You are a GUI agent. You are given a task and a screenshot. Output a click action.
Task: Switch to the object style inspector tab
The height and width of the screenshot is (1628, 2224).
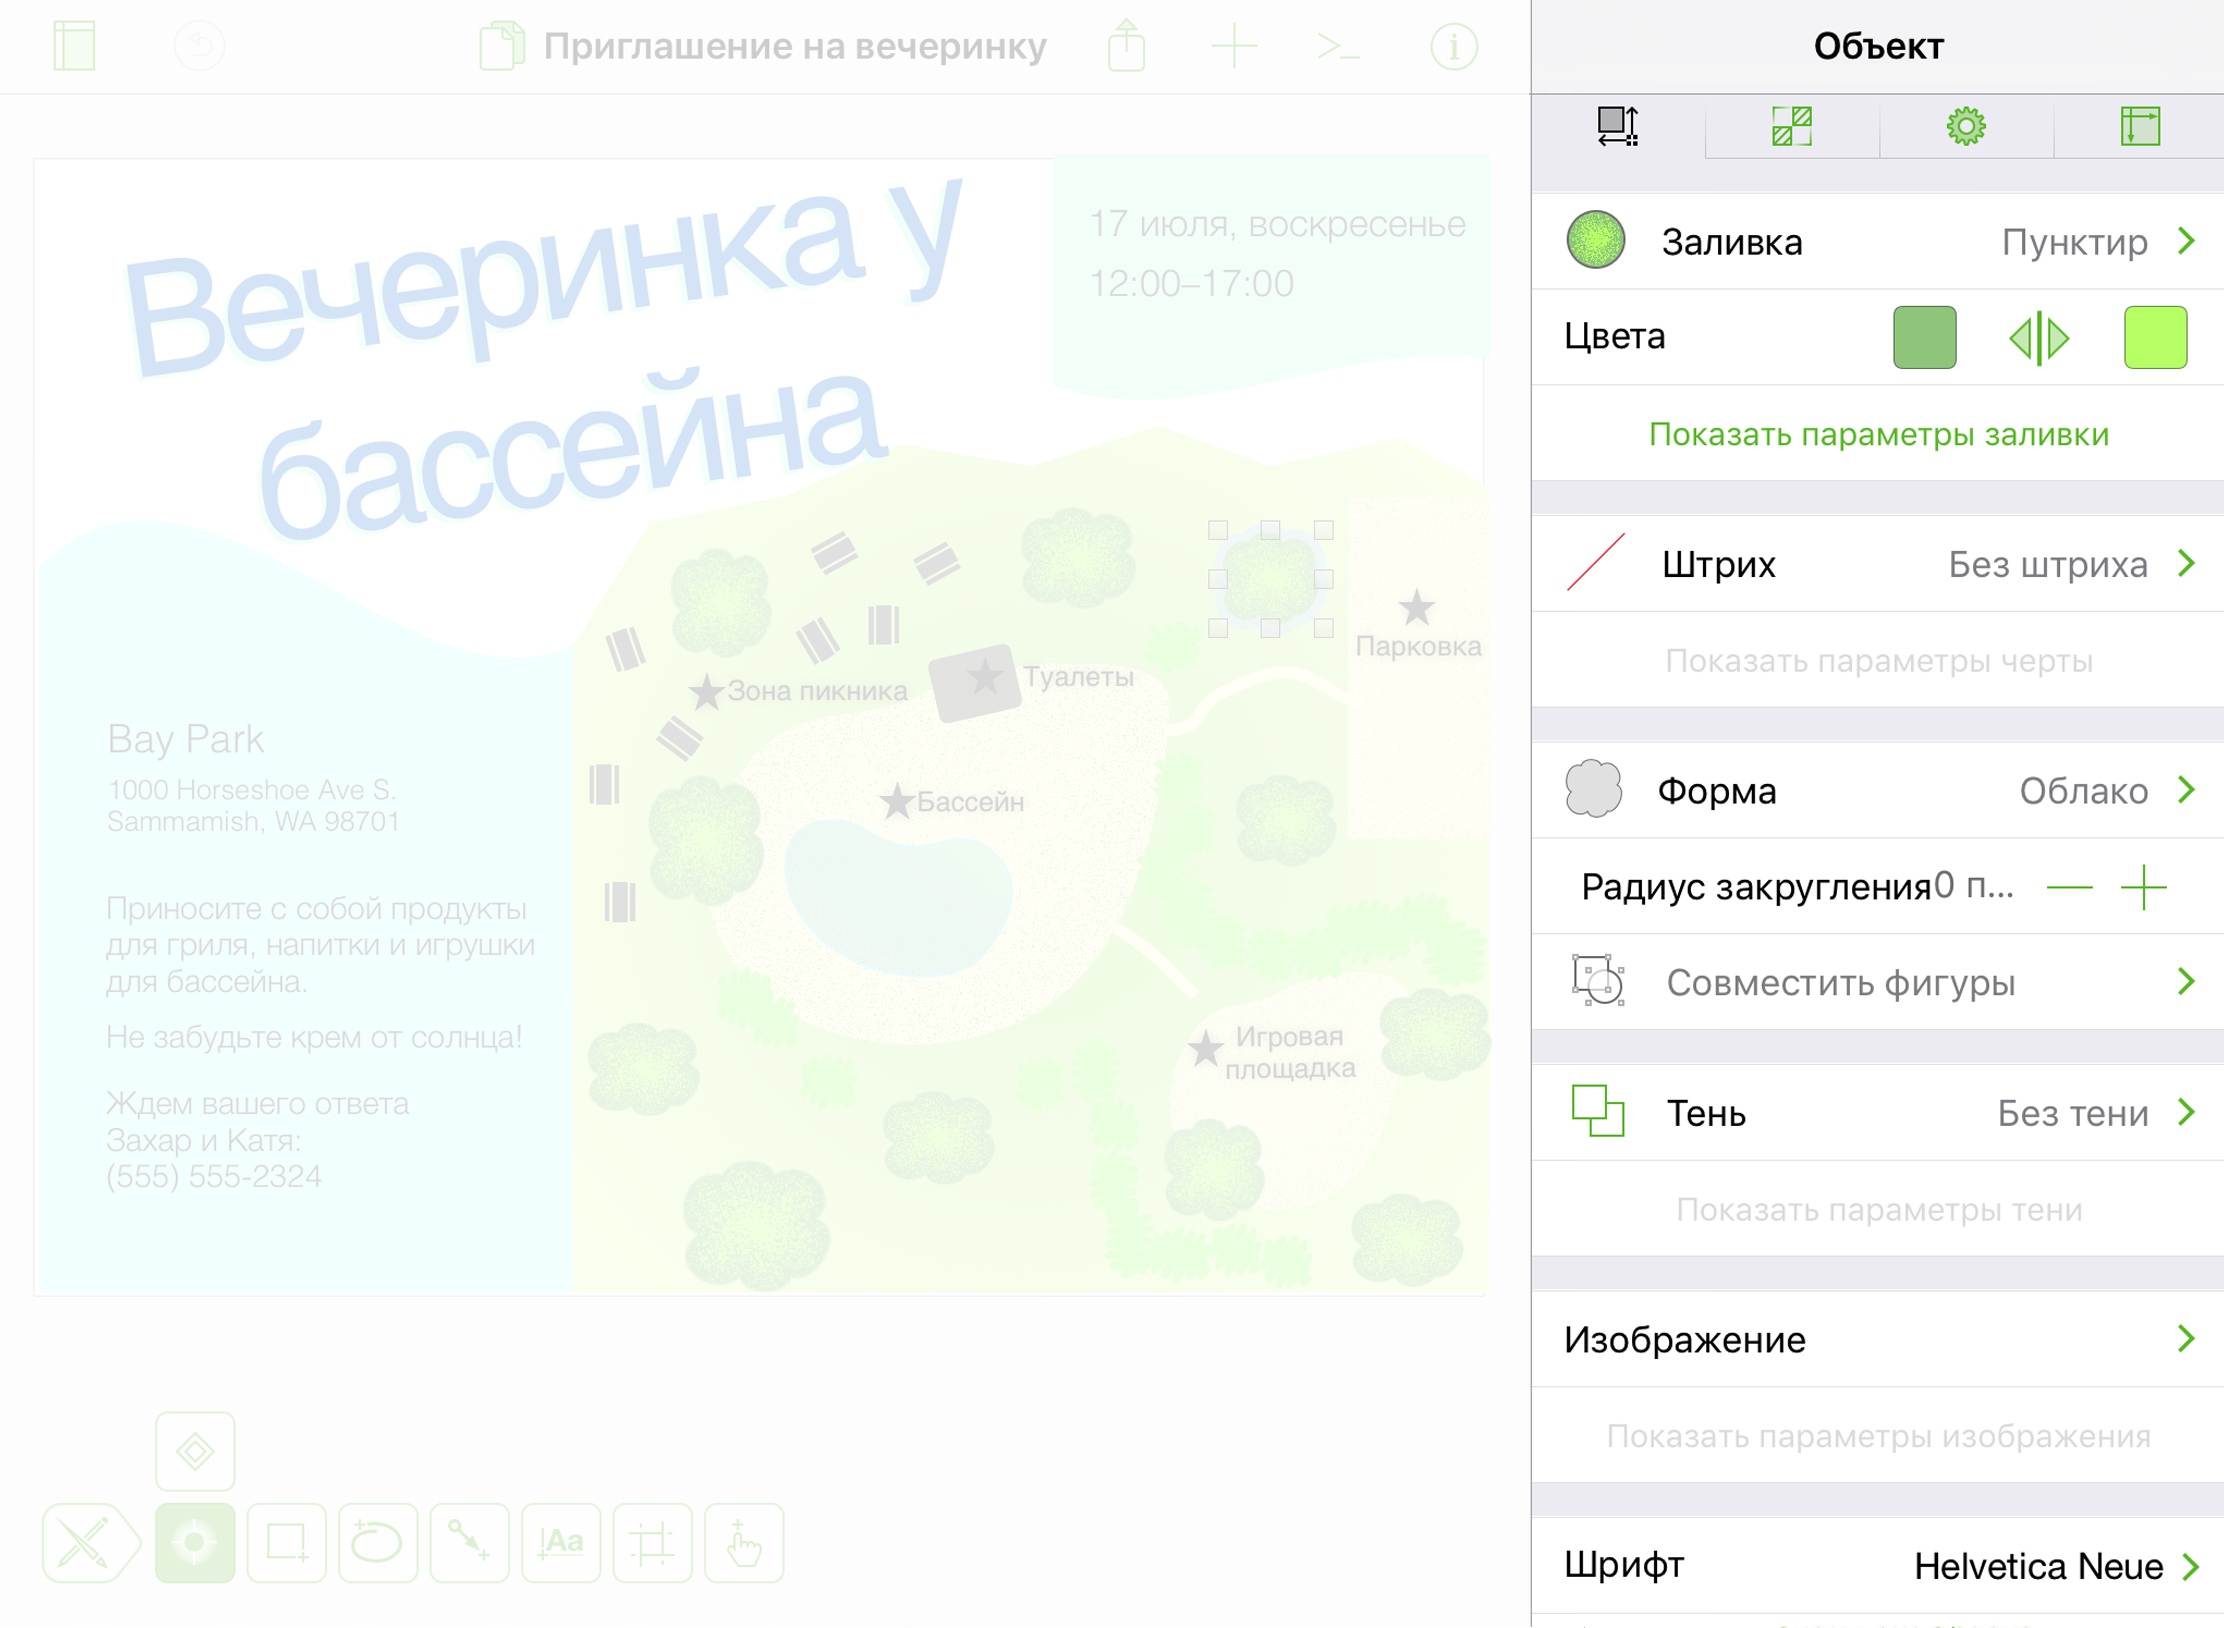[x=1617, y=127]
